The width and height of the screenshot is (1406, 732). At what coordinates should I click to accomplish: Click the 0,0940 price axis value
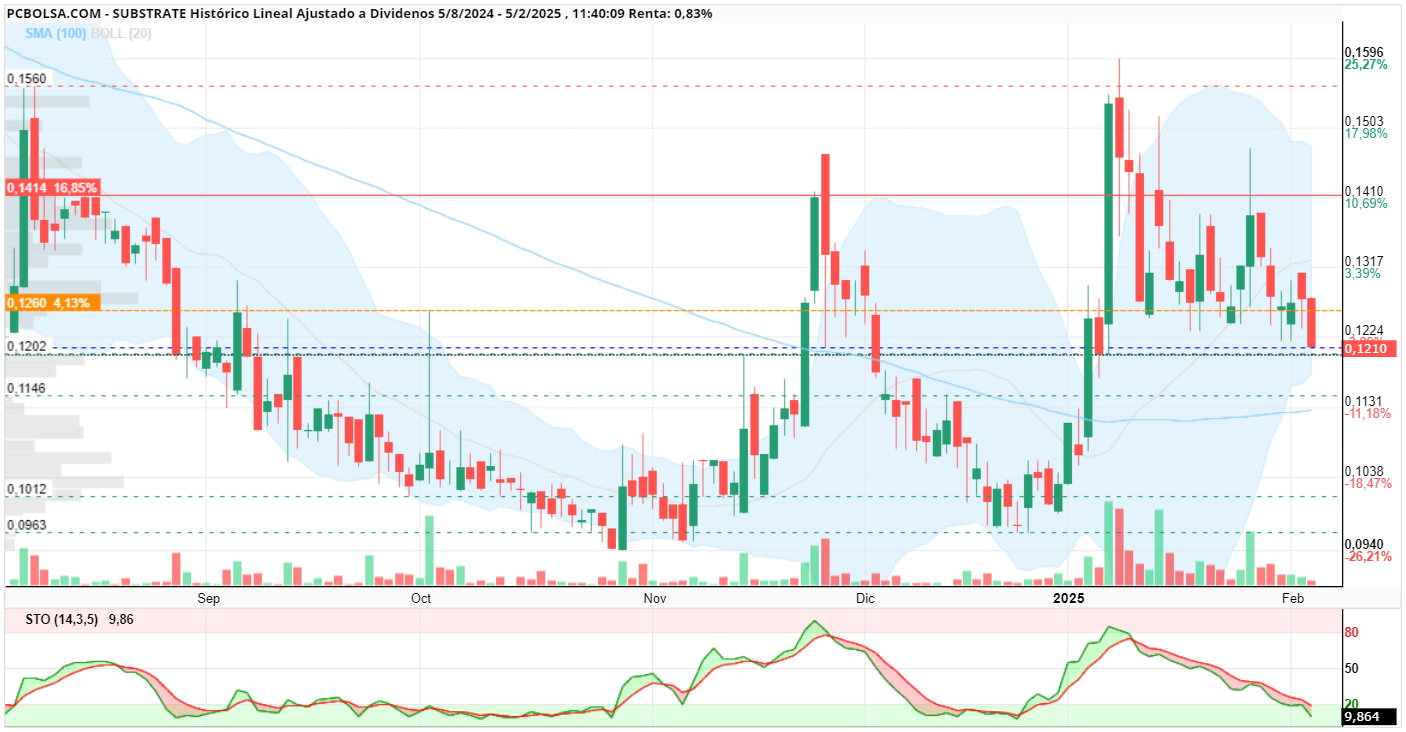[1364, 545]
